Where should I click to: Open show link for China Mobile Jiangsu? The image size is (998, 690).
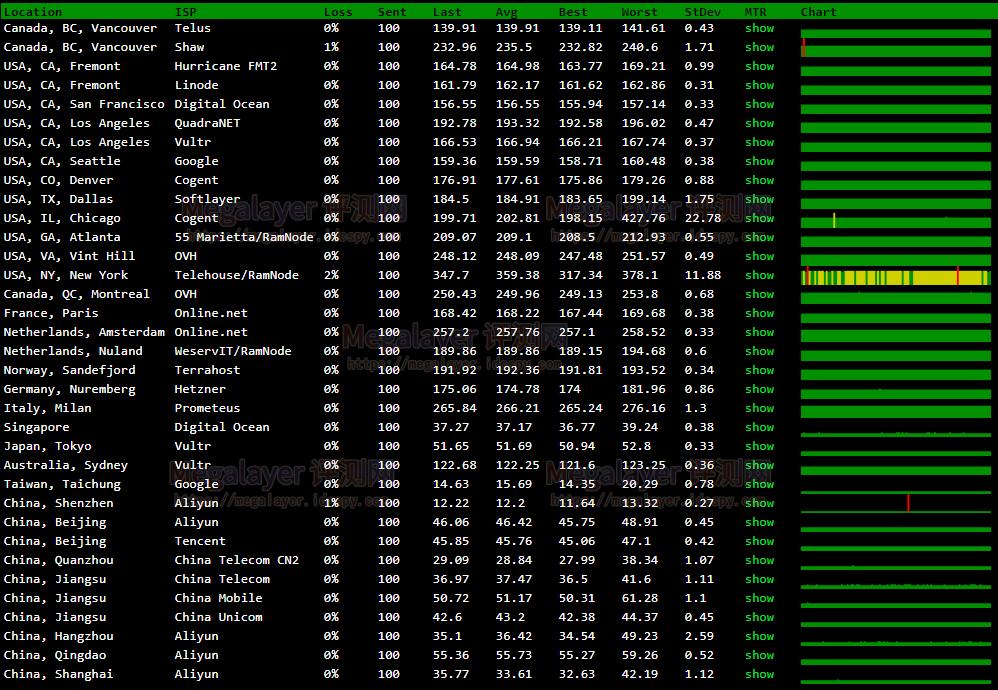pos(759,598)
